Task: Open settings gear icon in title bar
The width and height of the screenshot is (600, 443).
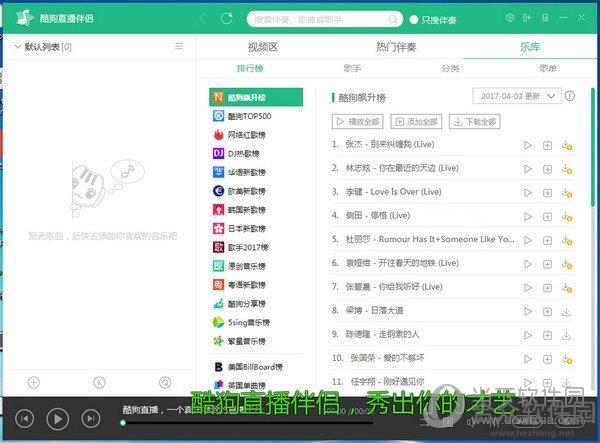Action: pyautogui.click(x=510, y=18)
